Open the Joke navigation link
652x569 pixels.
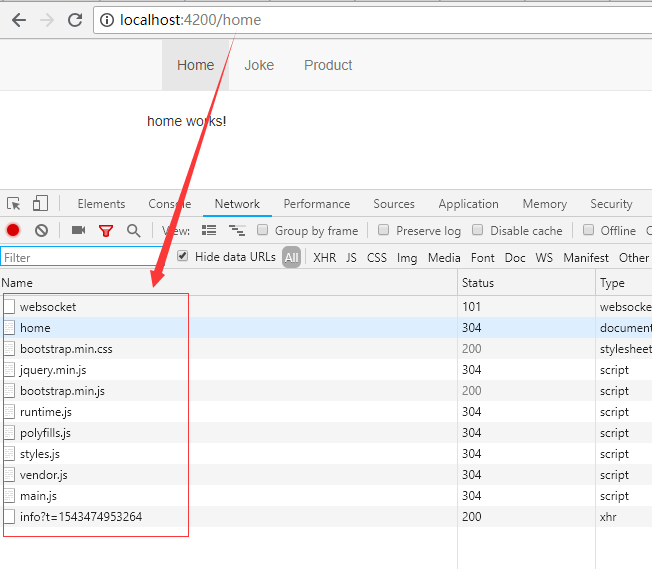click(259, 65)
